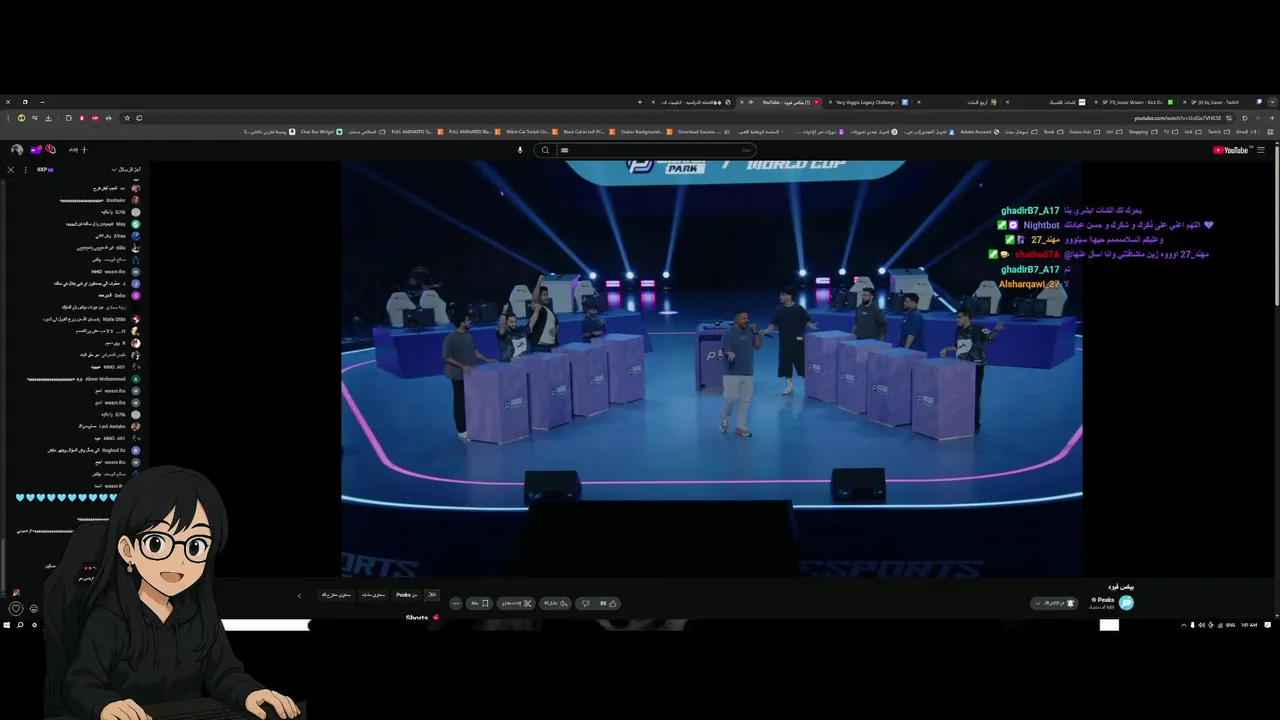The height and width of the screenshot is (720, 1280).
Task: Reload the page
Action: (x=1245, y=118)
